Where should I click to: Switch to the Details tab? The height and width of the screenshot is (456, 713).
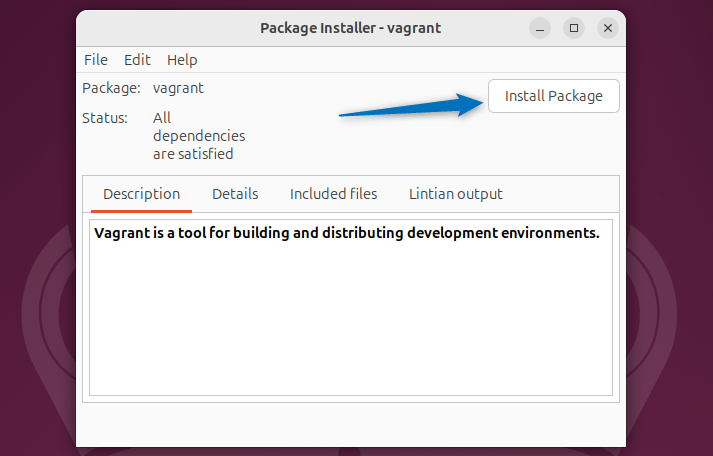click(x=235, y=194)
